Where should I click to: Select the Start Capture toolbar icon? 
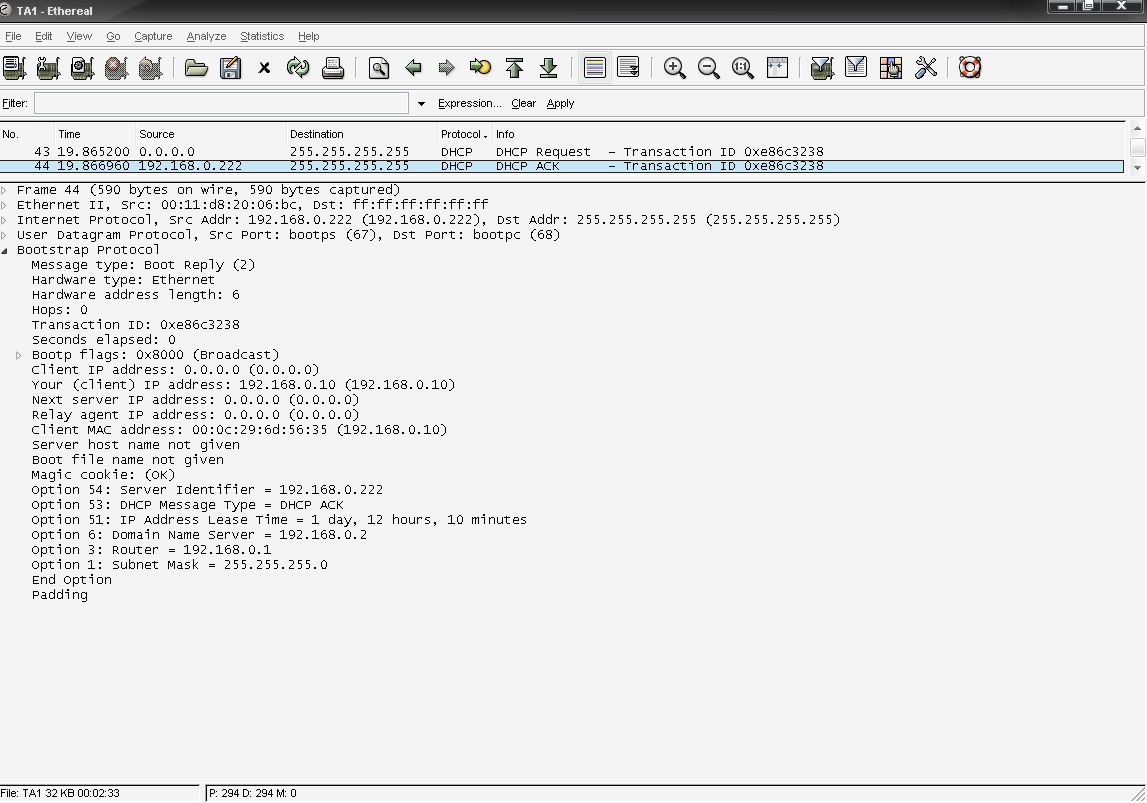[x=82, y=68]
